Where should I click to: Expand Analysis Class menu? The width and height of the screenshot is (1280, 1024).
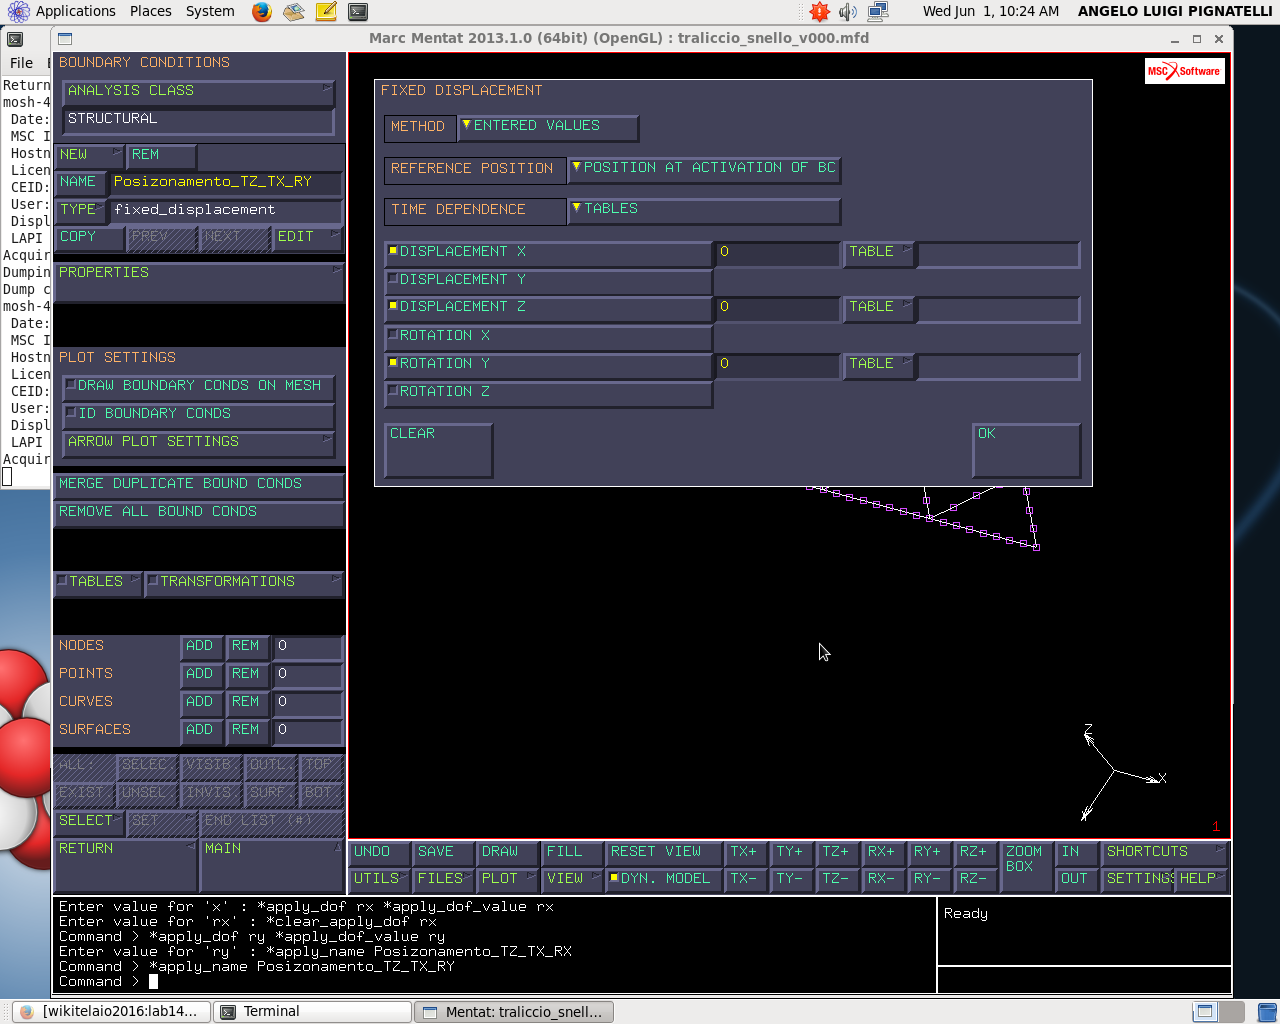(198, 92)
